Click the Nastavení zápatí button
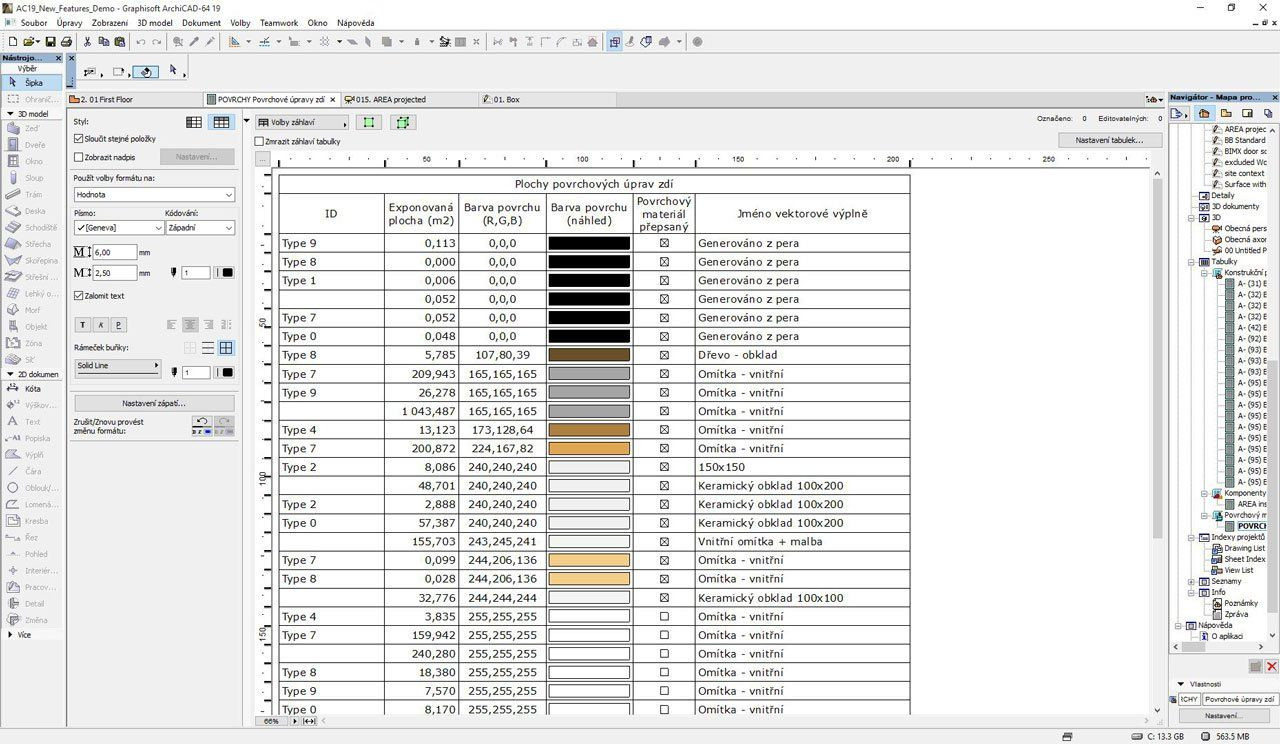 (155, 401)
